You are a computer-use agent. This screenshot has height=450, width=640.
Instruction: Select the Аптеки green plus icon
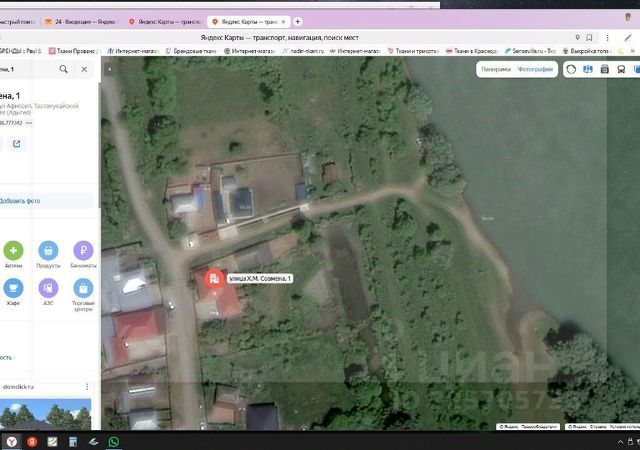[x=13, y=250]
